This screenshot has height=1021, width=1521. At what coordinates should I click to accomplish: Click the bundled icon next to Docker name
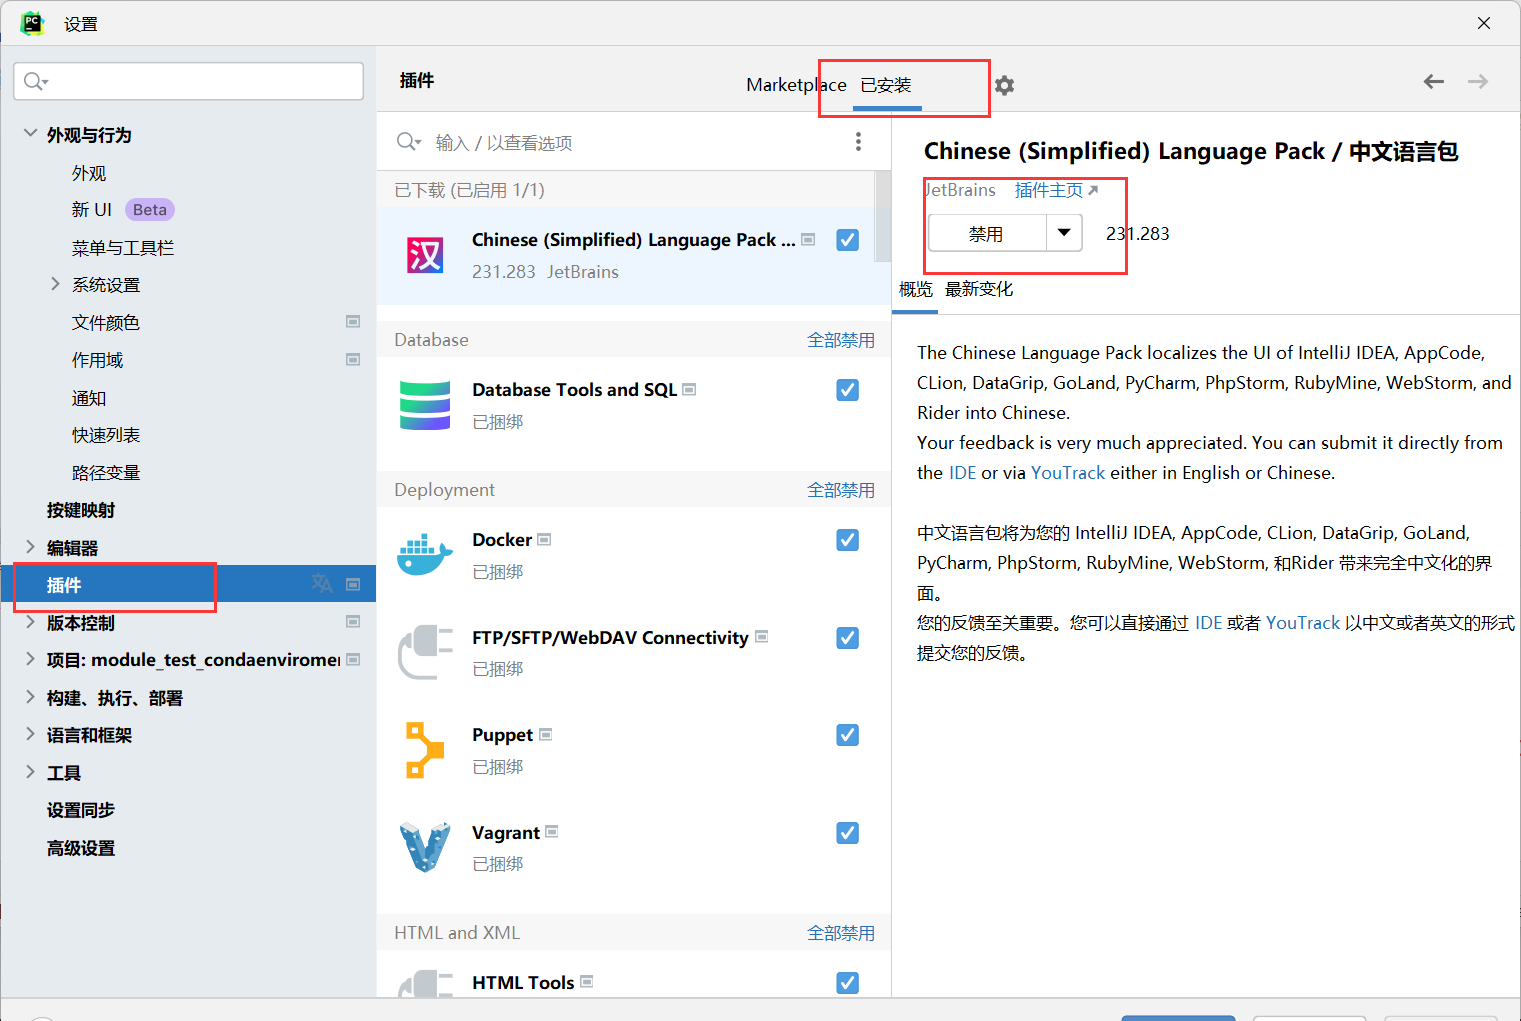544,540
